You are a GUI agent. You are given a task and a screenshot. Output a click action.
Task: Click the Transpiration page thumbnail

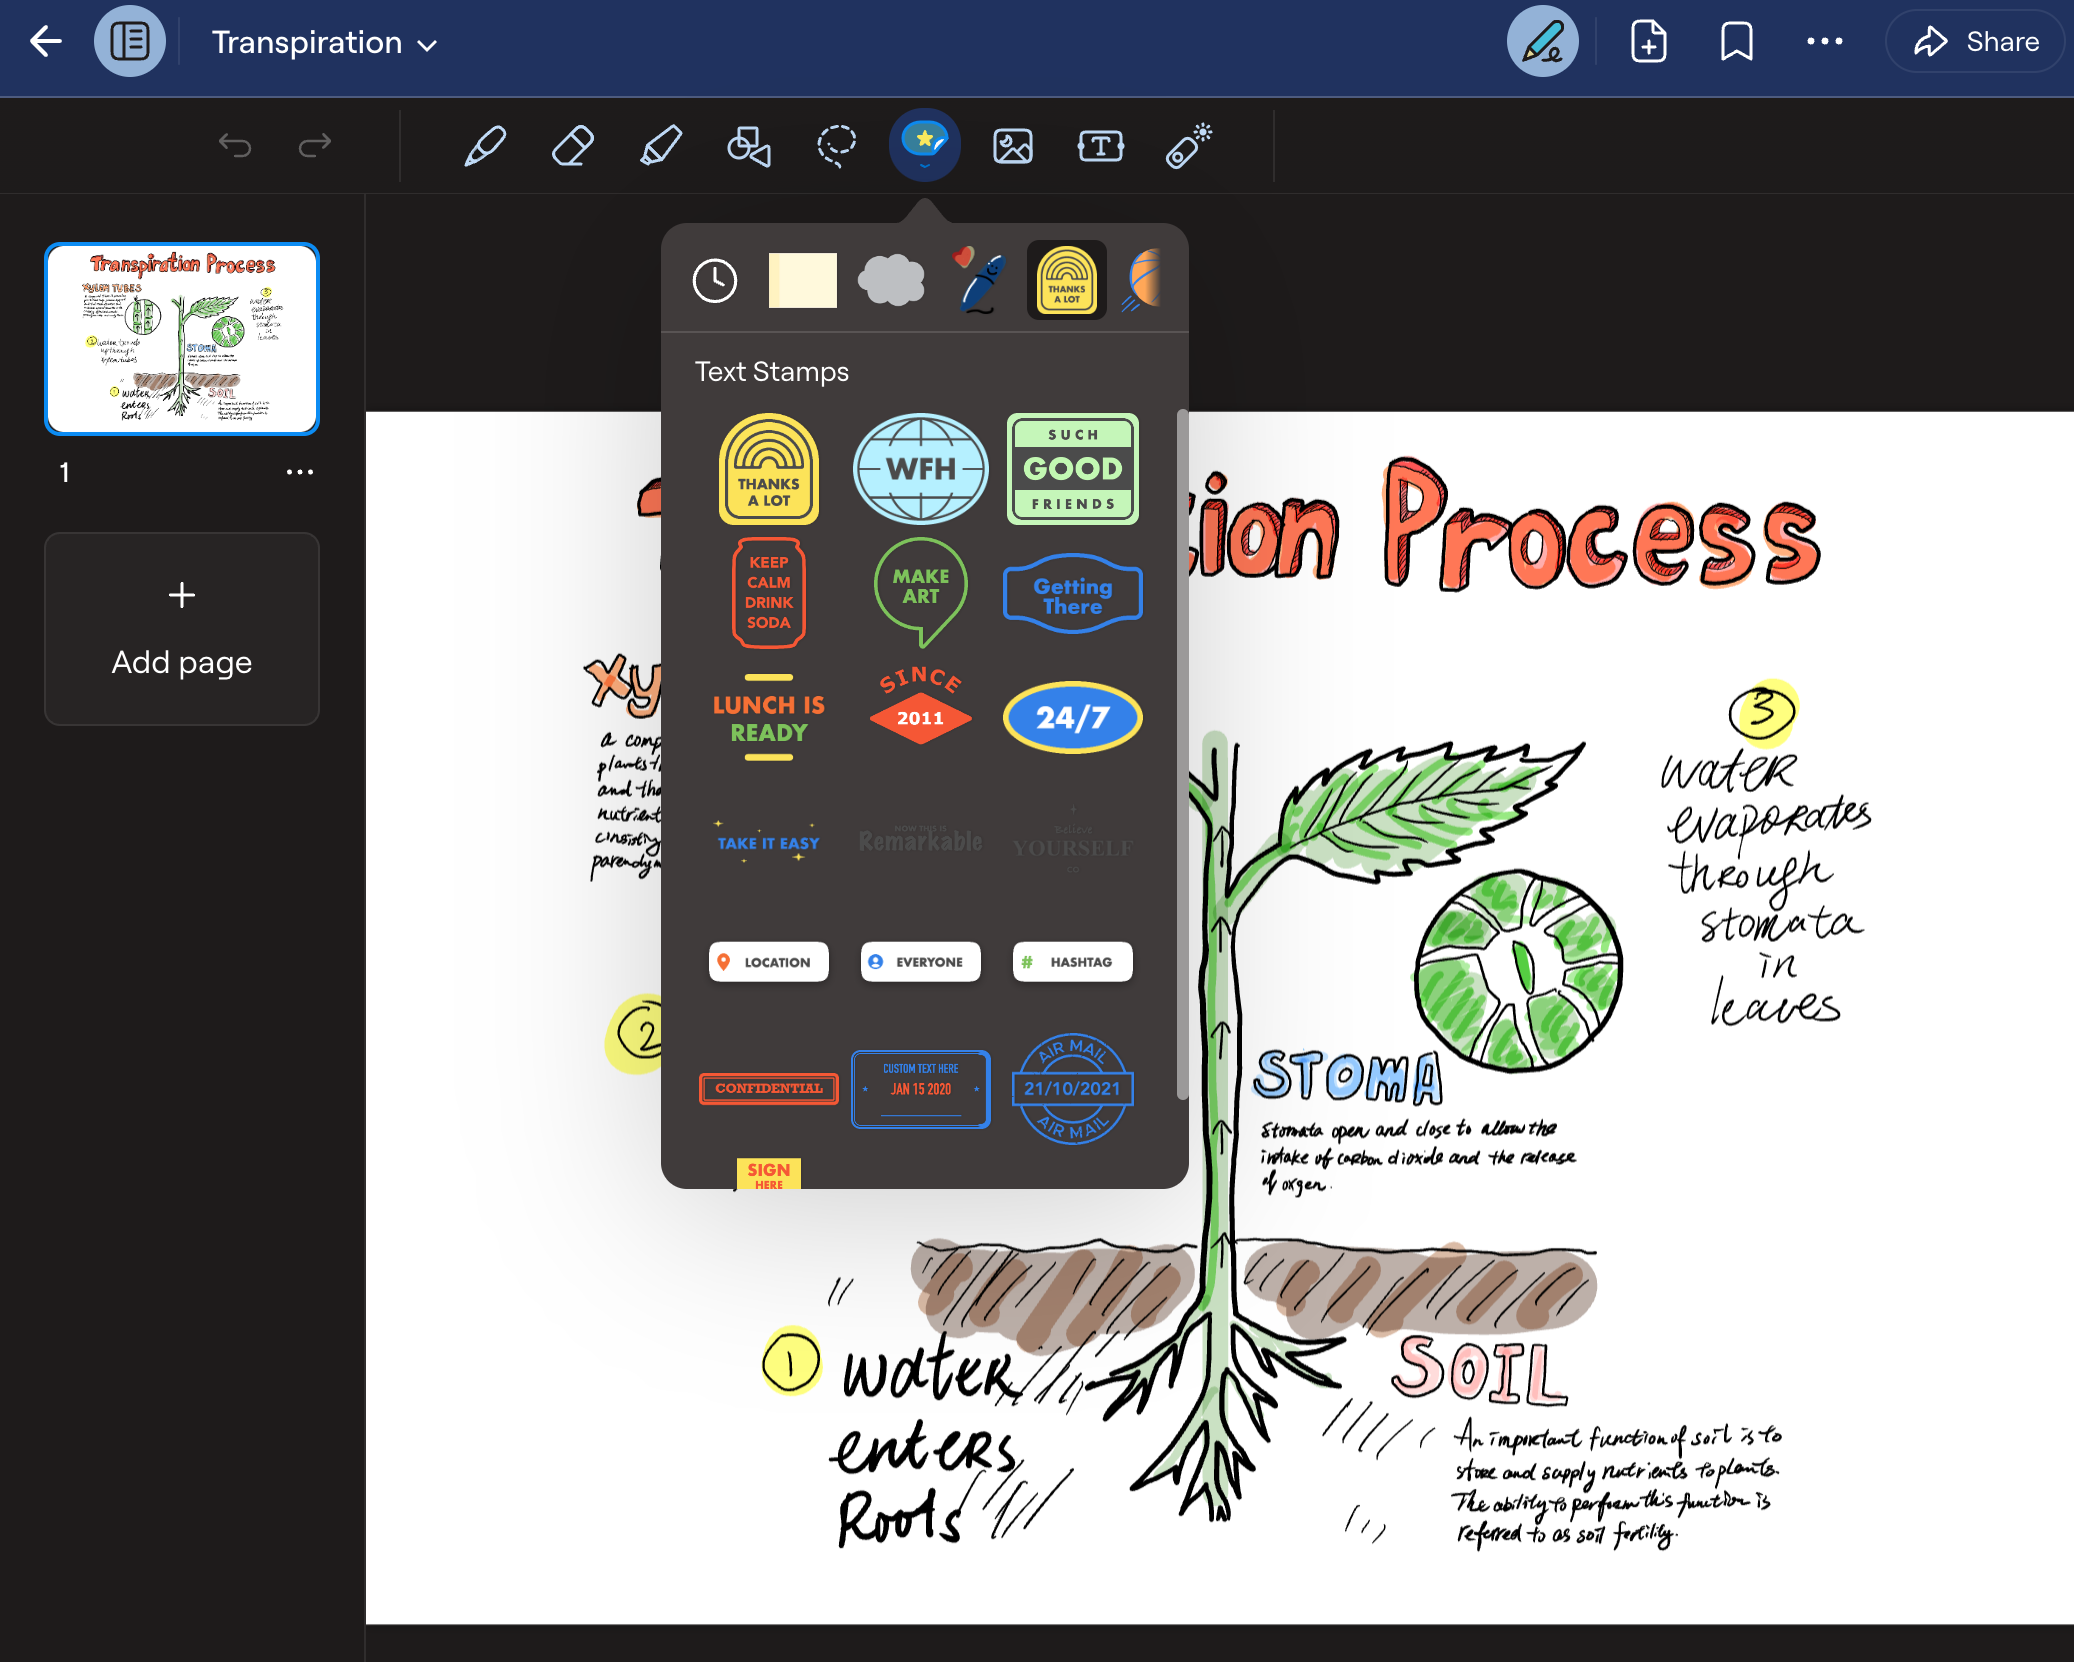click(180, 336)
